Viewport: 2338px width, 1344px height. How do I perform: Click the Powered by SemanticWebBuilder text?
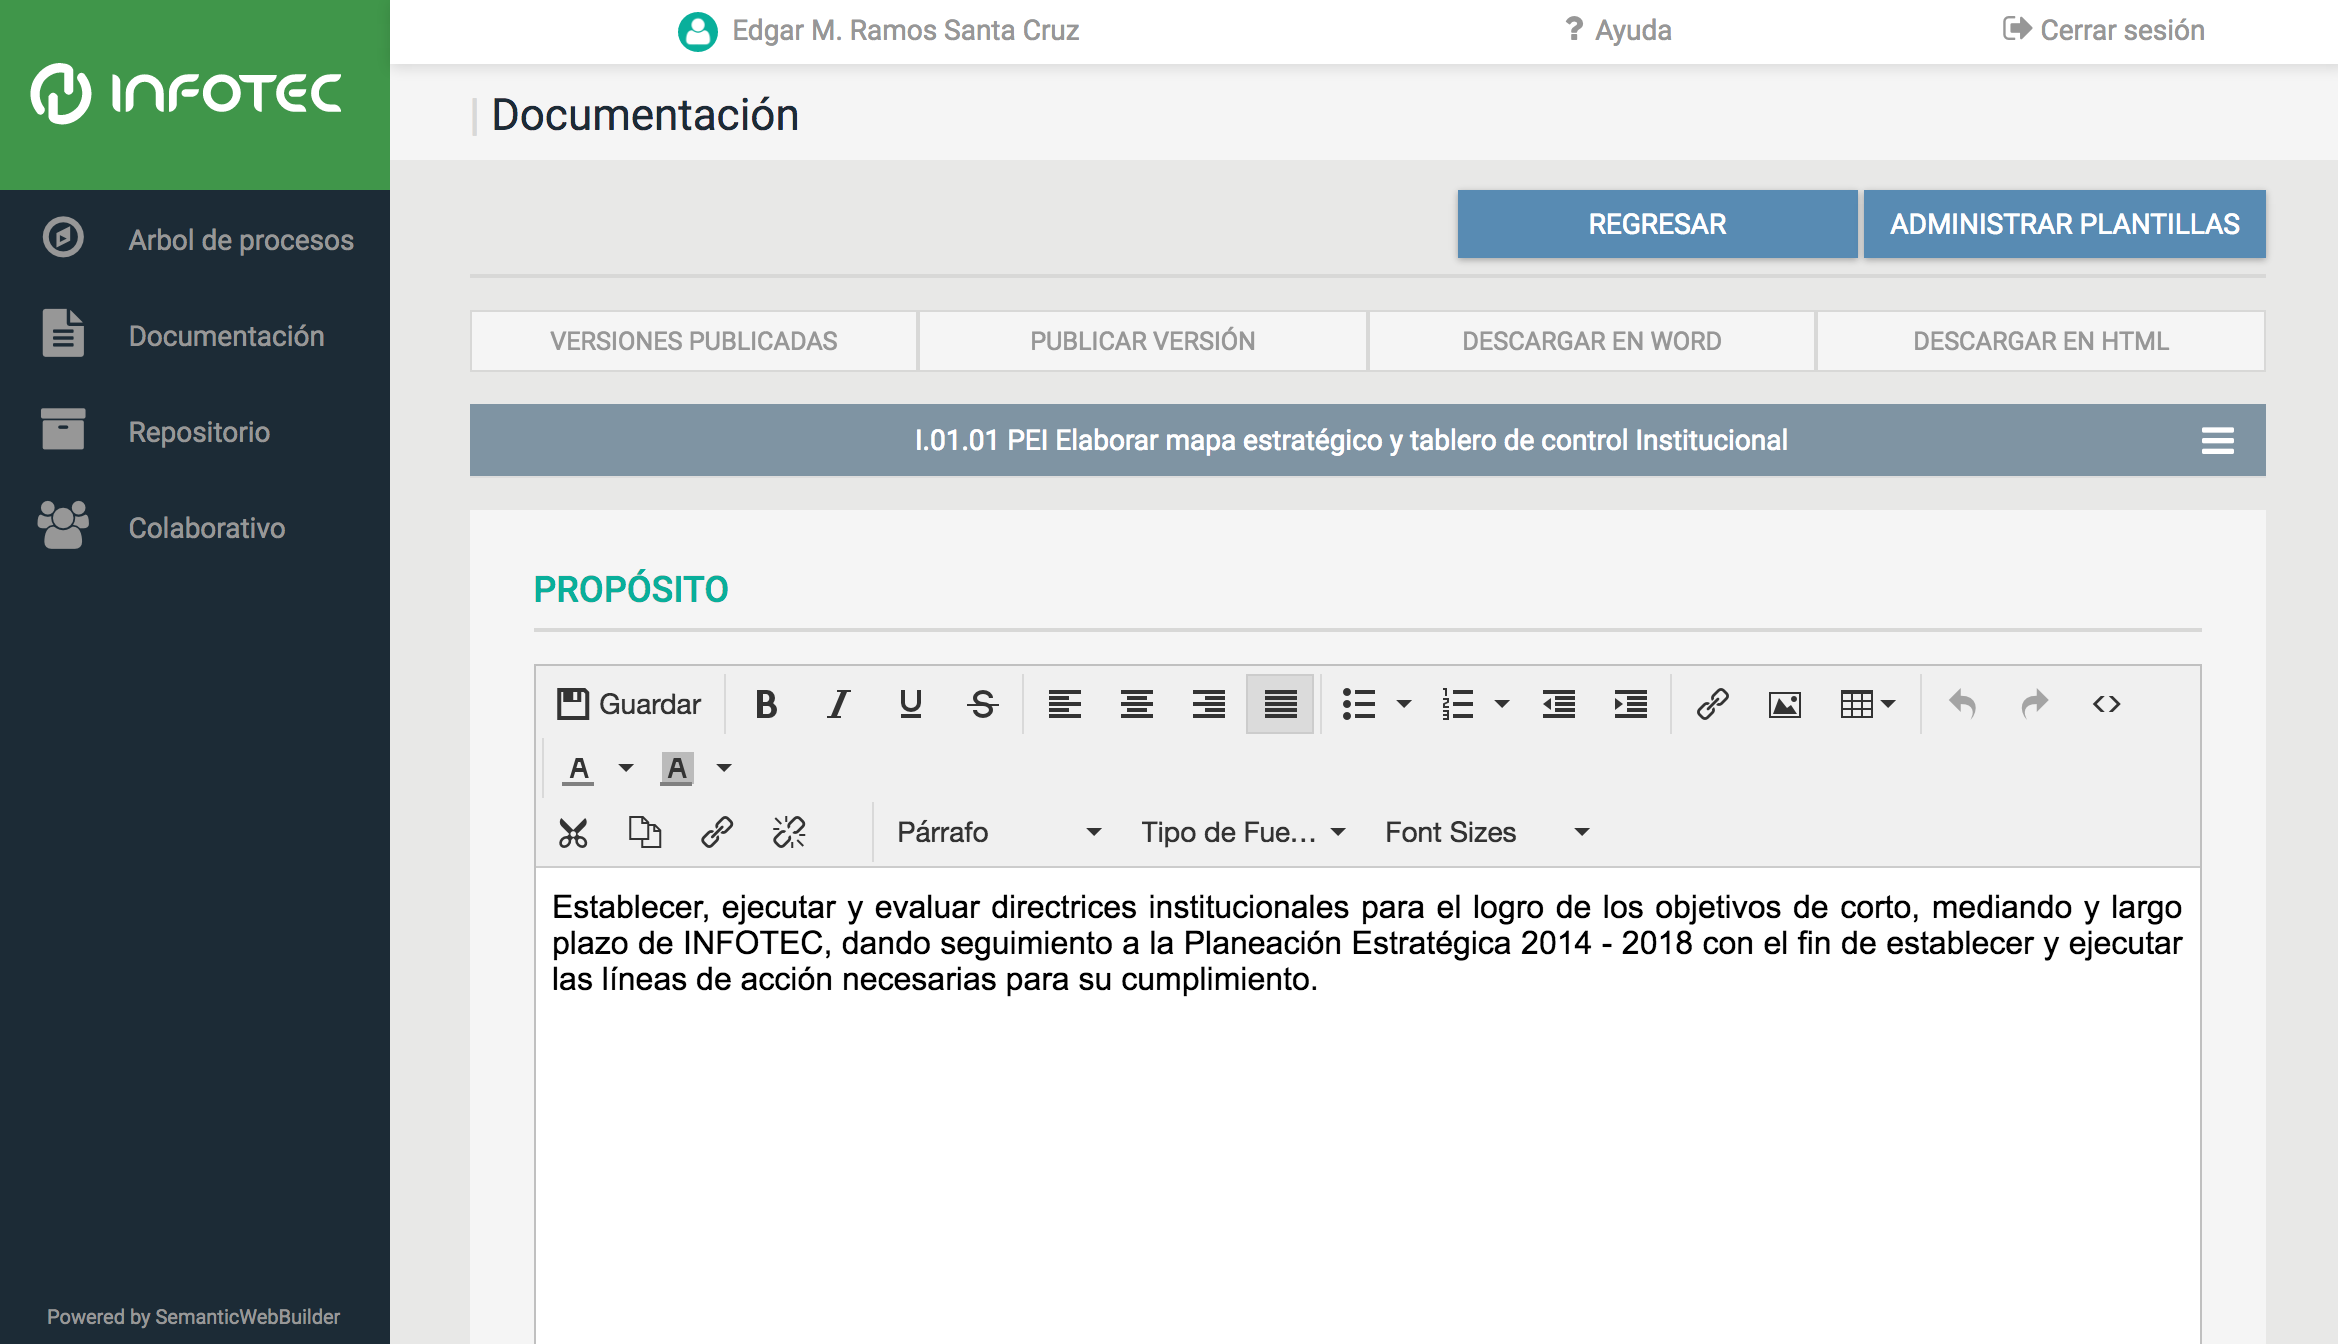click(193, 1317)
